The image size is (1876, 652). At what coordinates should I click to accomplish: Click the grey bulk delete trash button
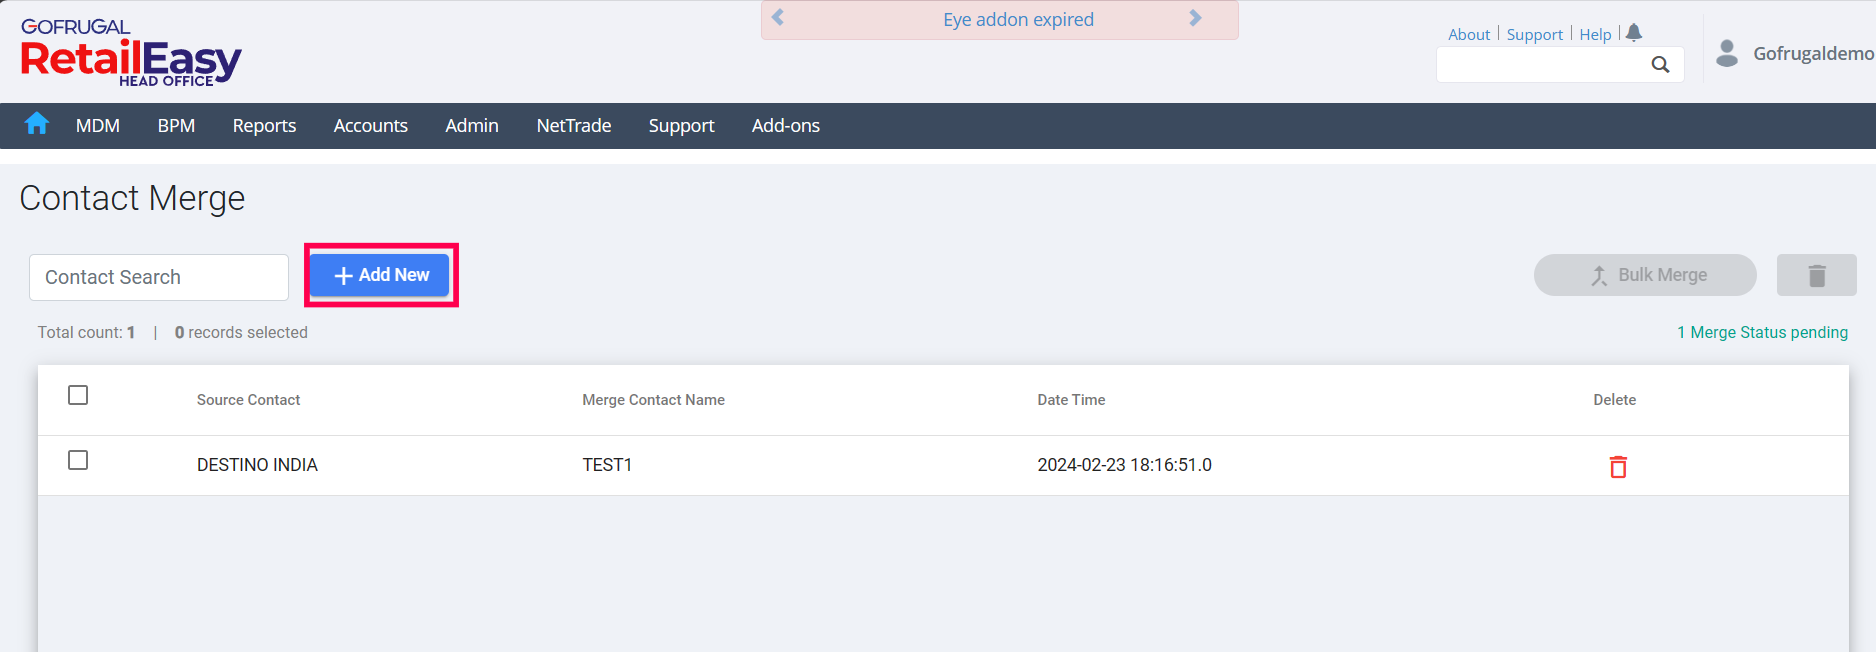coord(1816,275)
